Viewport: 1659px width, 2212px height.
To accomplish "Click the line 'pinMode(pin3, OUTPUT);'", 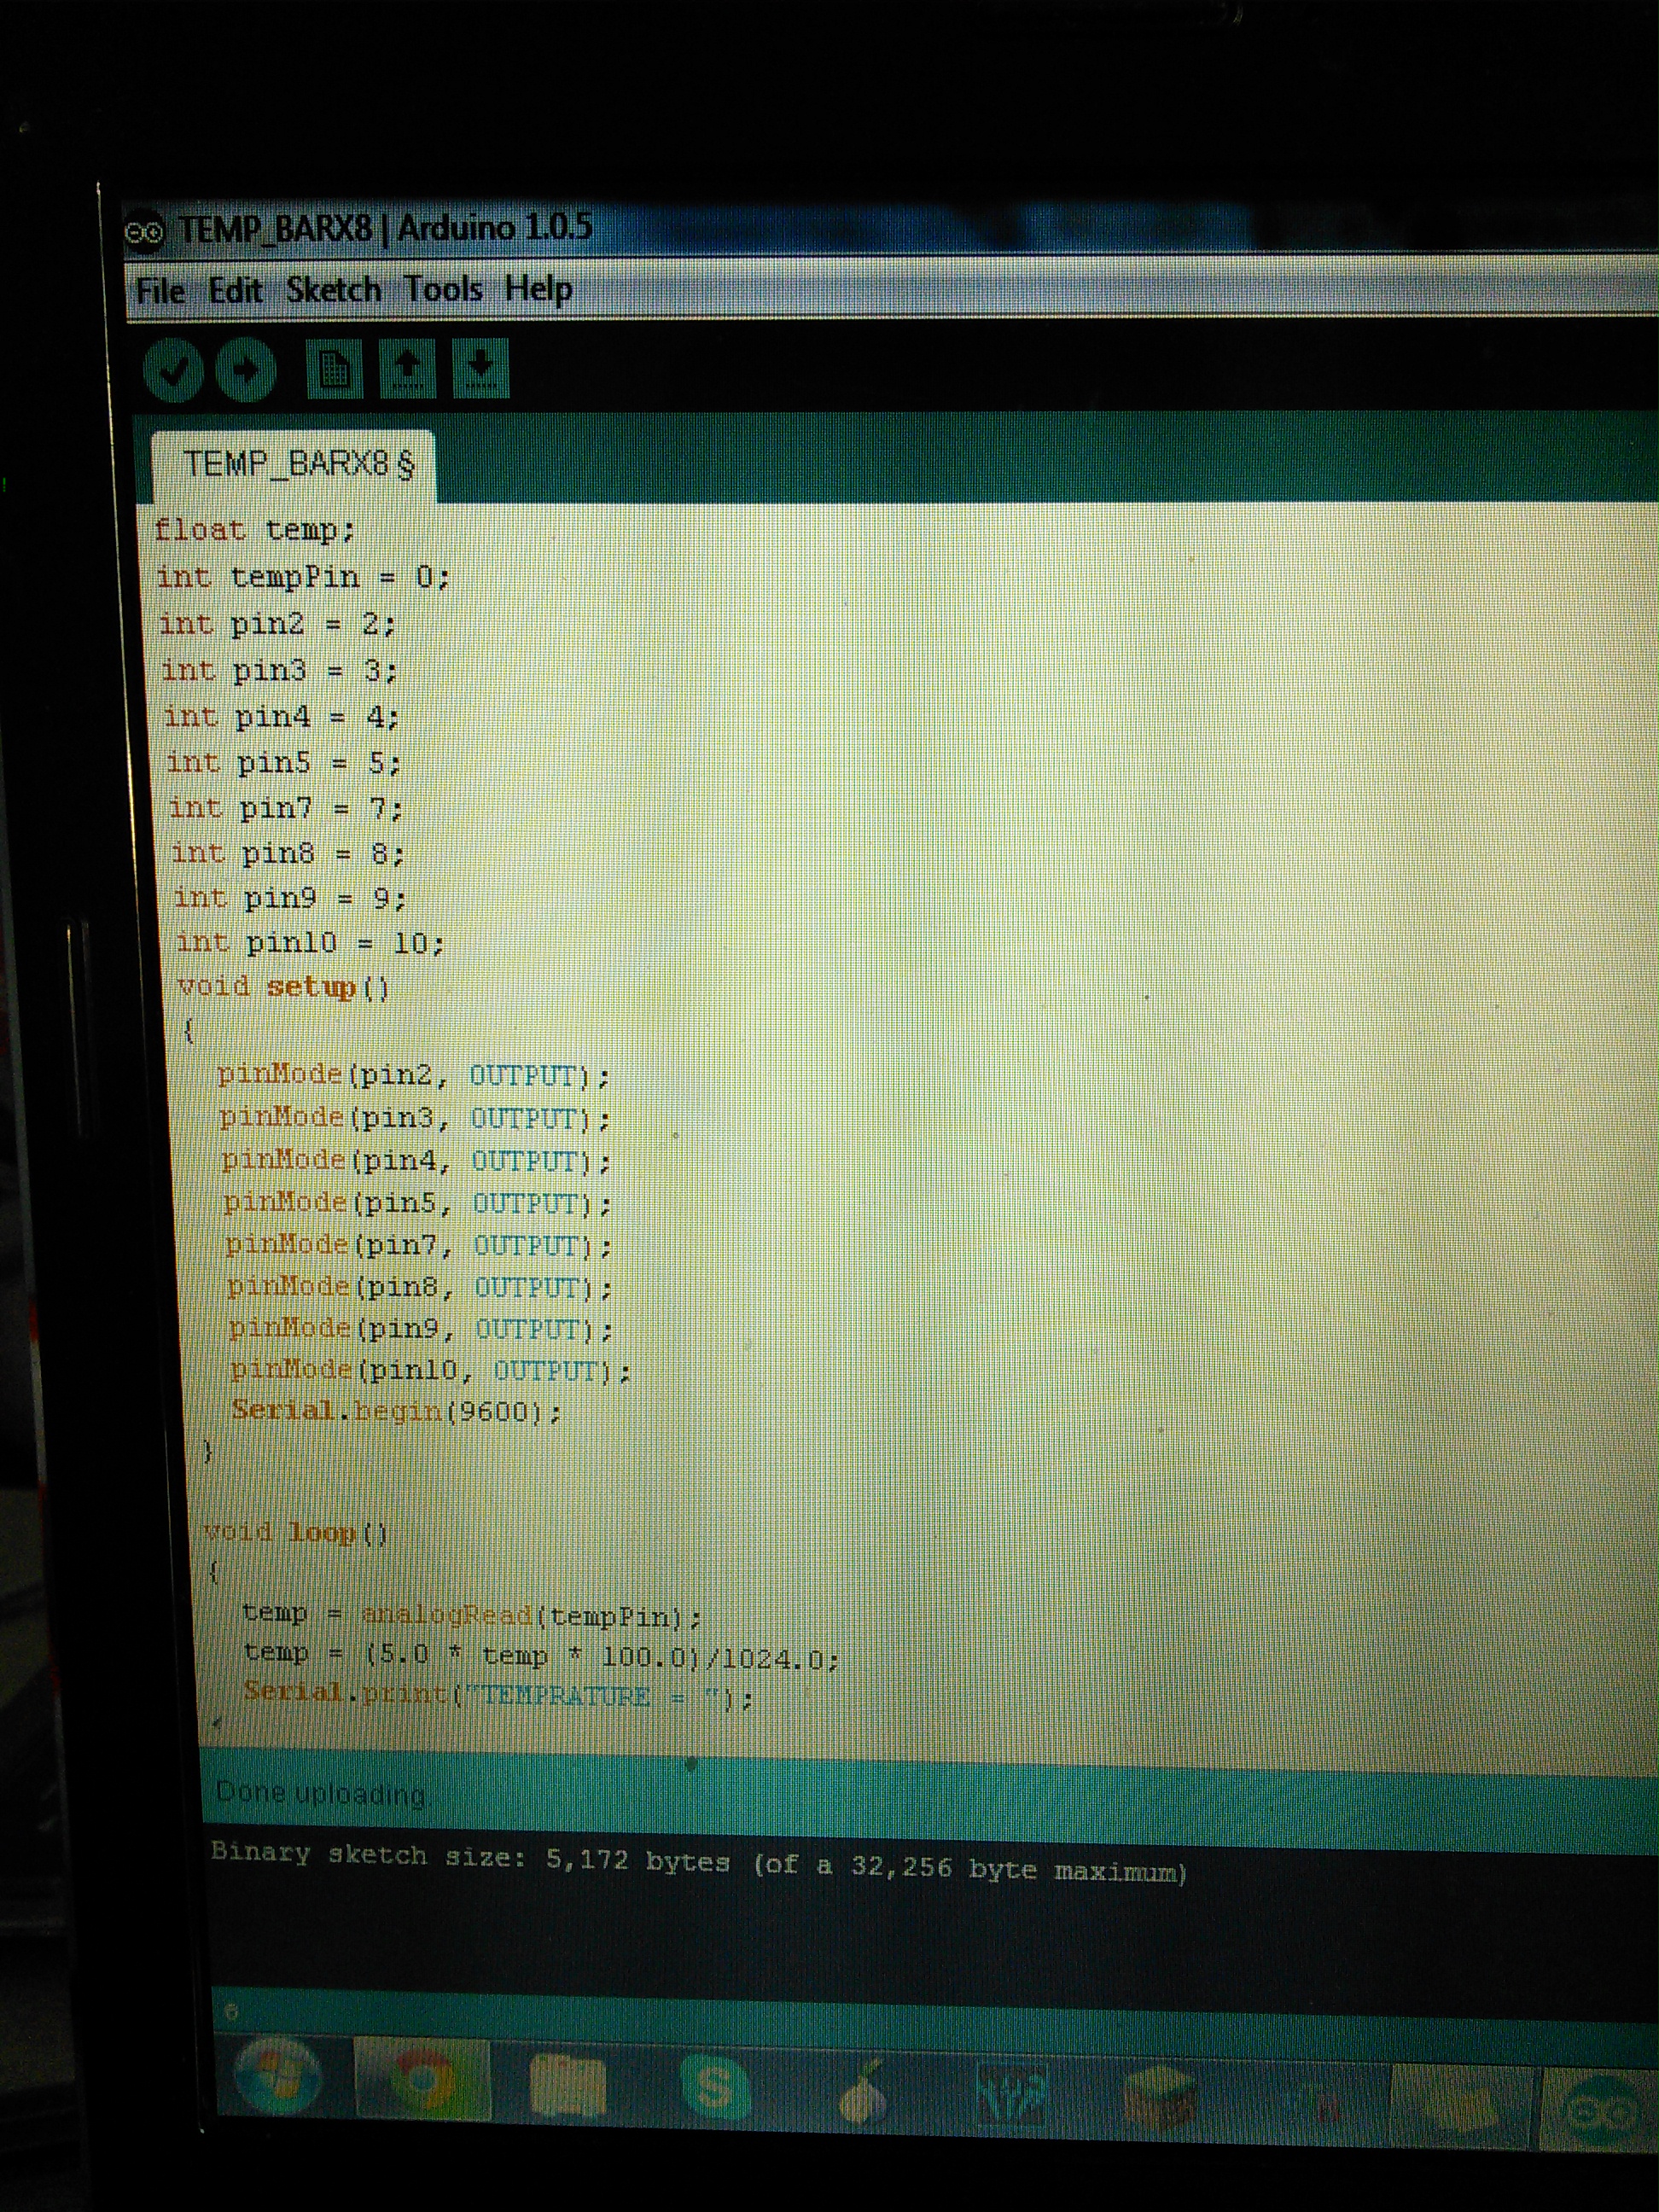I will click(416, 1118).
